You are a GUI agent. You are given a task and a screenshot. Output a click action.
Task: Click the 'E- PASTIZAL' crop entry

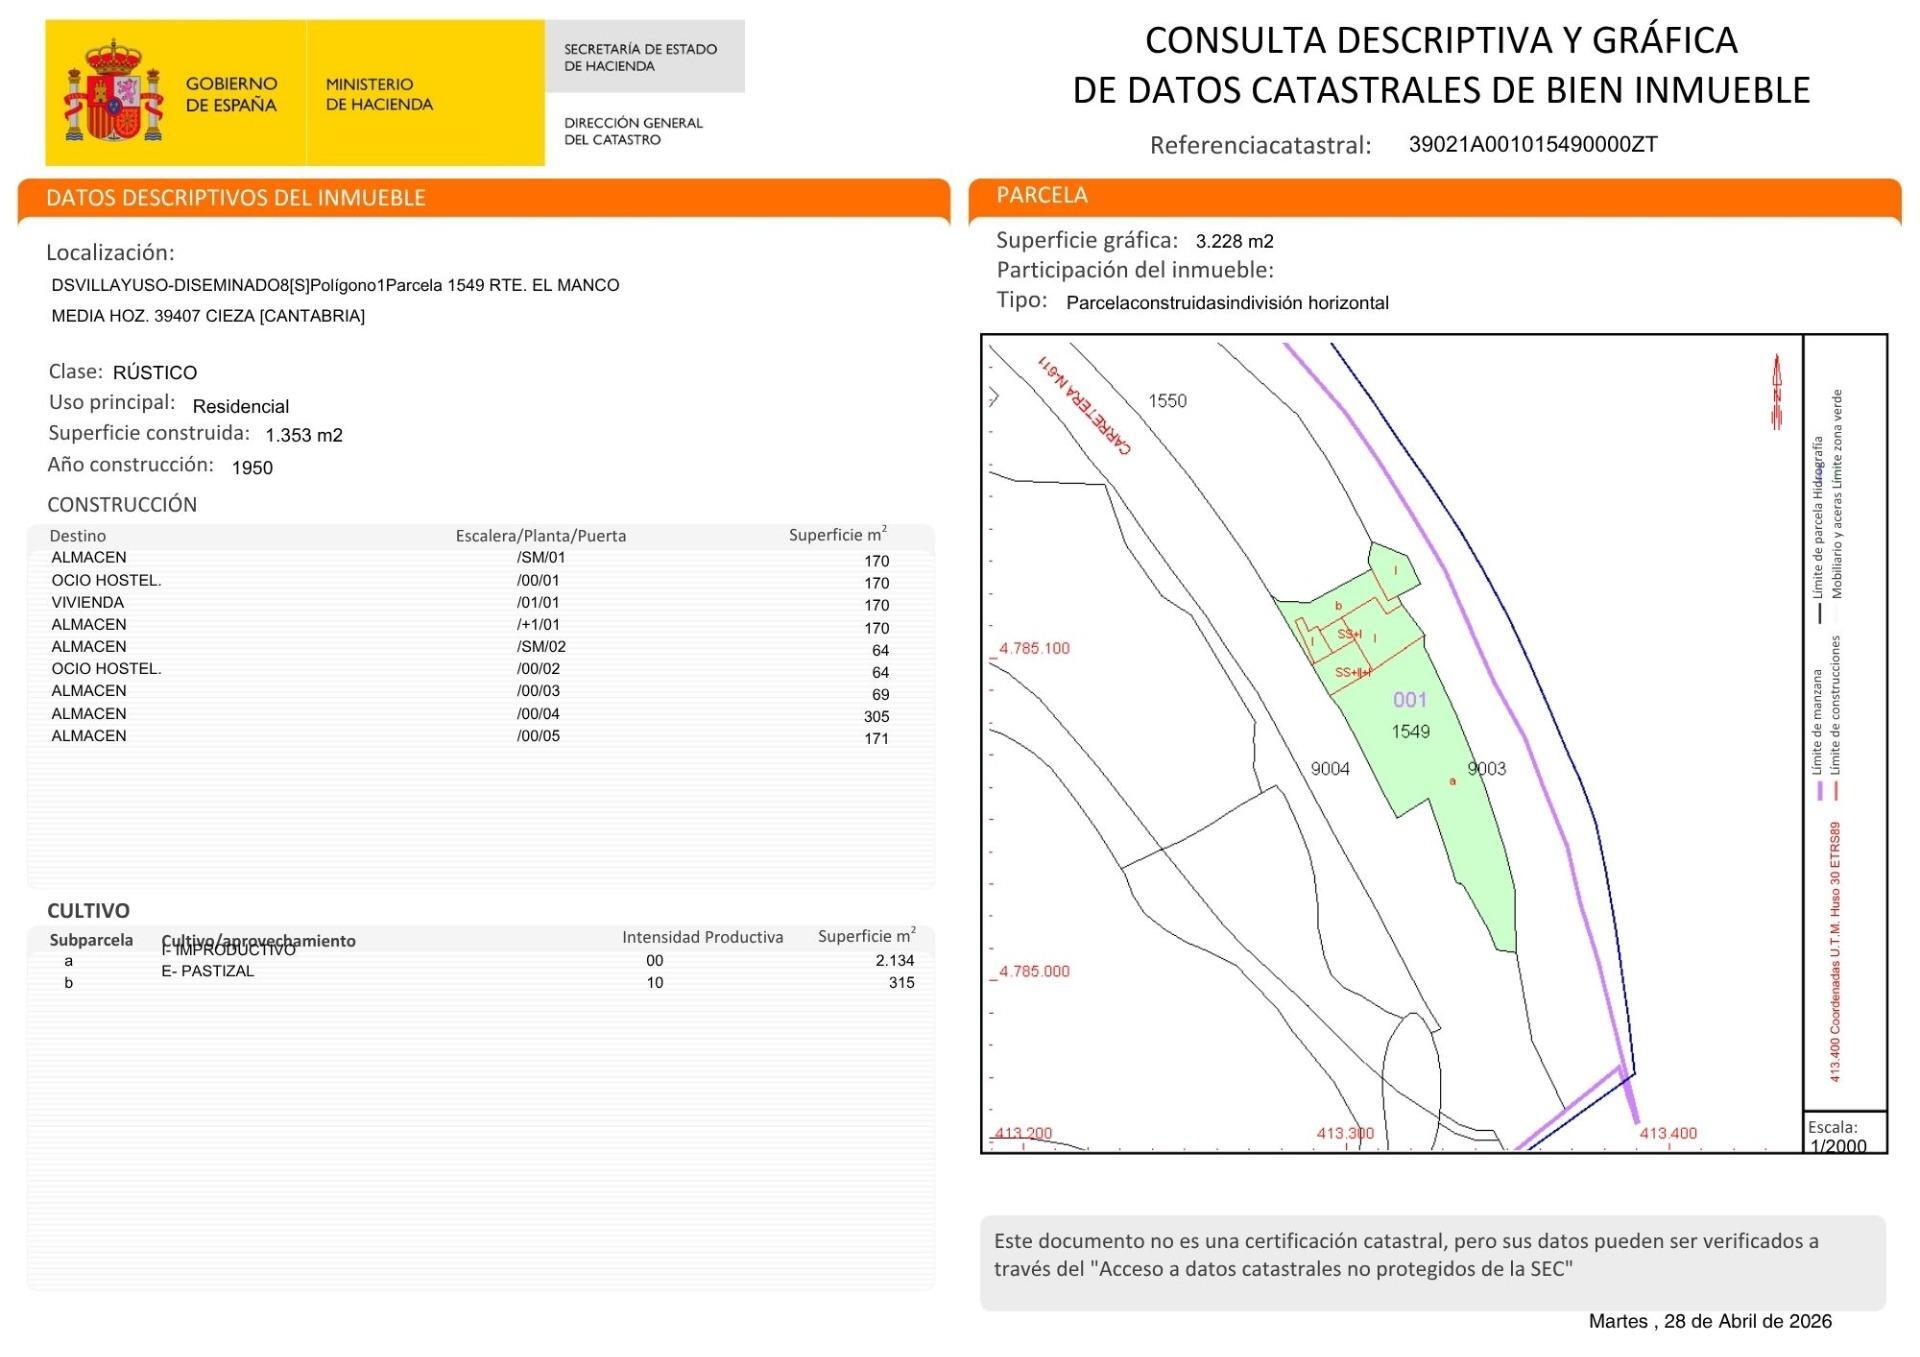coord(208,971)
